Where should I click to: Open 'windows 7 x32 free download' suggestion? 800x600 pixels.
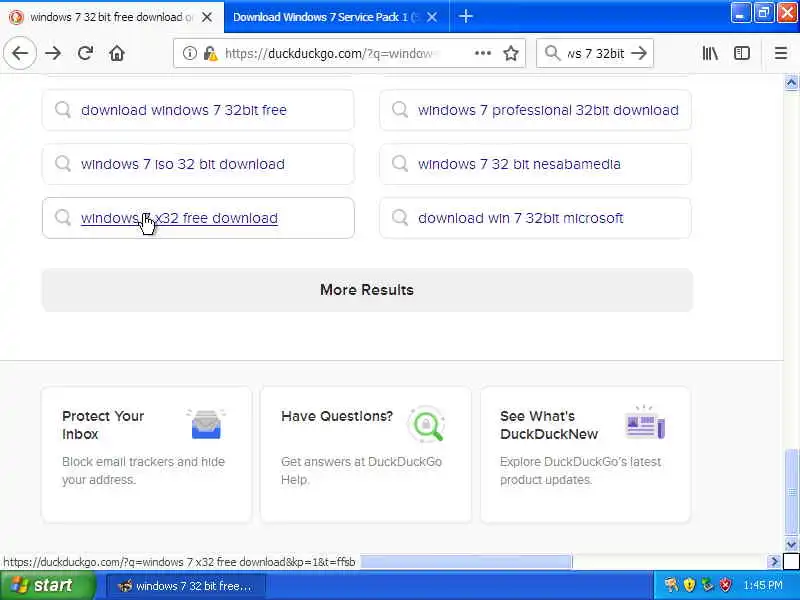pyautogui.click(x=198, y=218)
